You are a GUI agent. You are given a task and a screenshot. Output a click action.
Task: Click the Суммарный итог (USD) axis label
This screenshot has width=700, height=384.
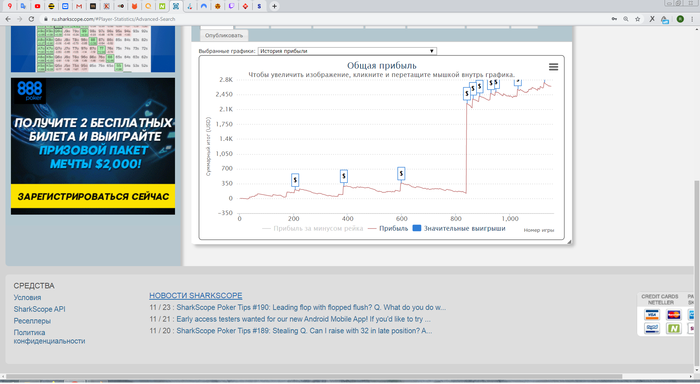(x=208, y=146)
